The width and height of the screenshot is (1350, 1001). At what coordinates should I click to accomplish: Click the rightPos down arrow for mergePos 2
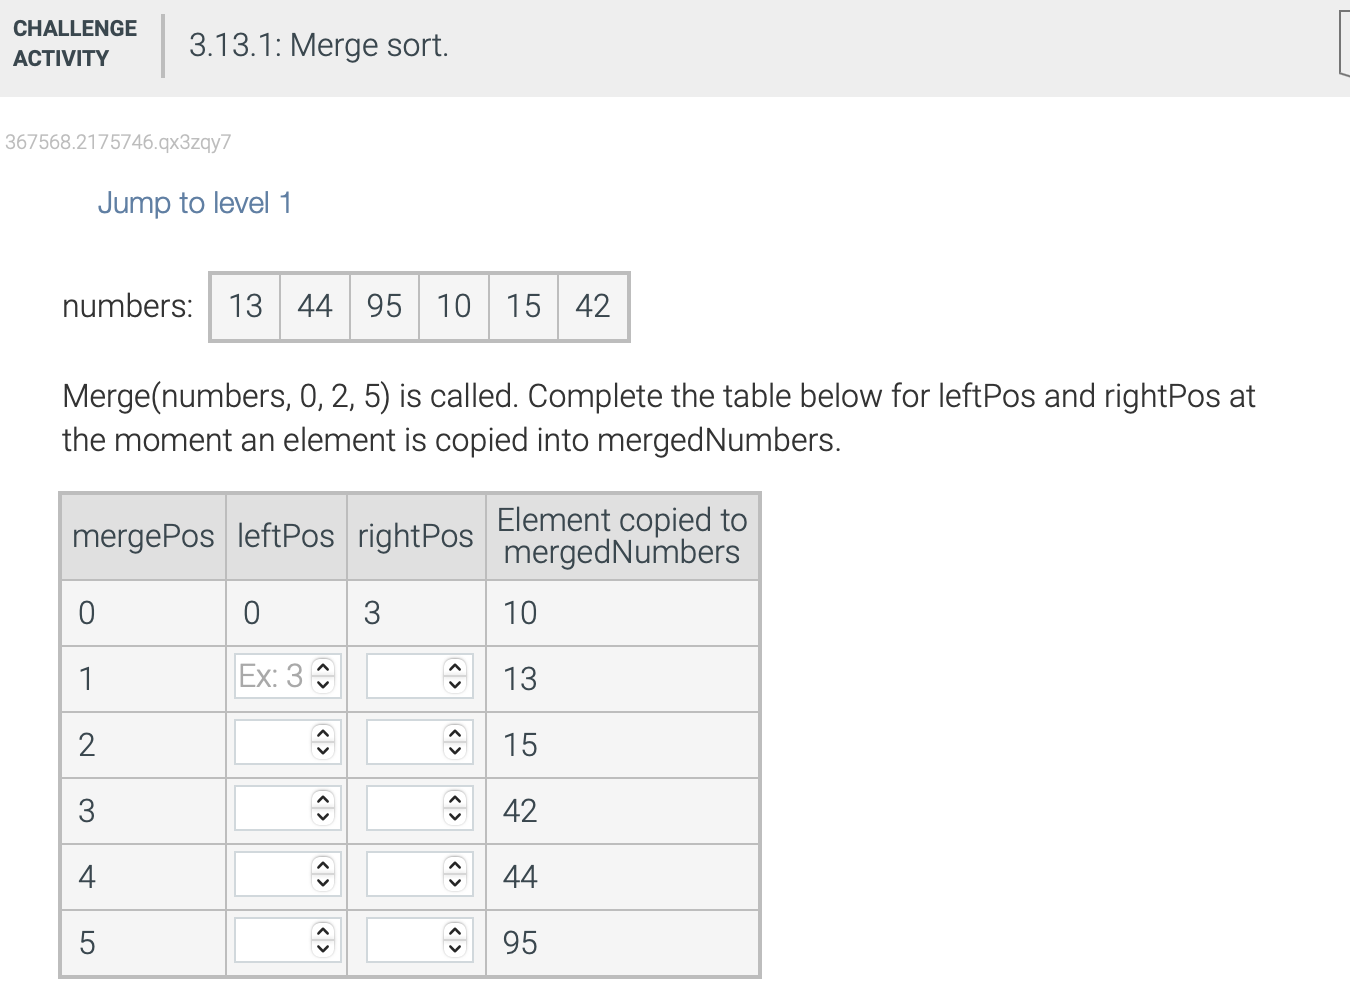(455, 750)
